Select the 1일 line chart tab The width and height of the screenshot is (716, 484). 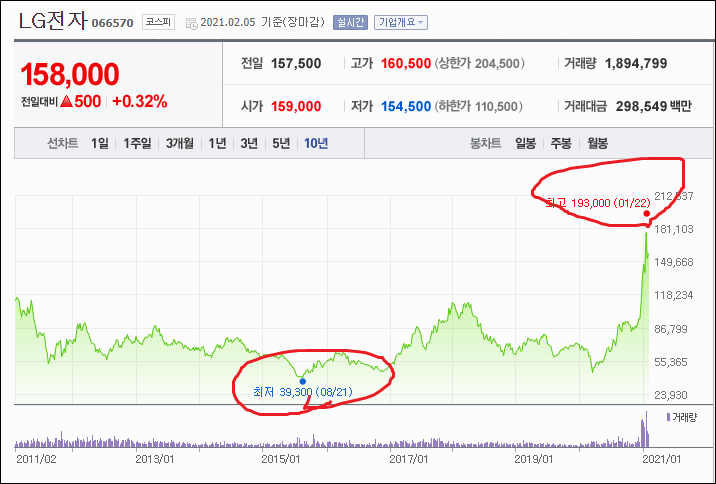pyautogui.click(x=100, y=143)
